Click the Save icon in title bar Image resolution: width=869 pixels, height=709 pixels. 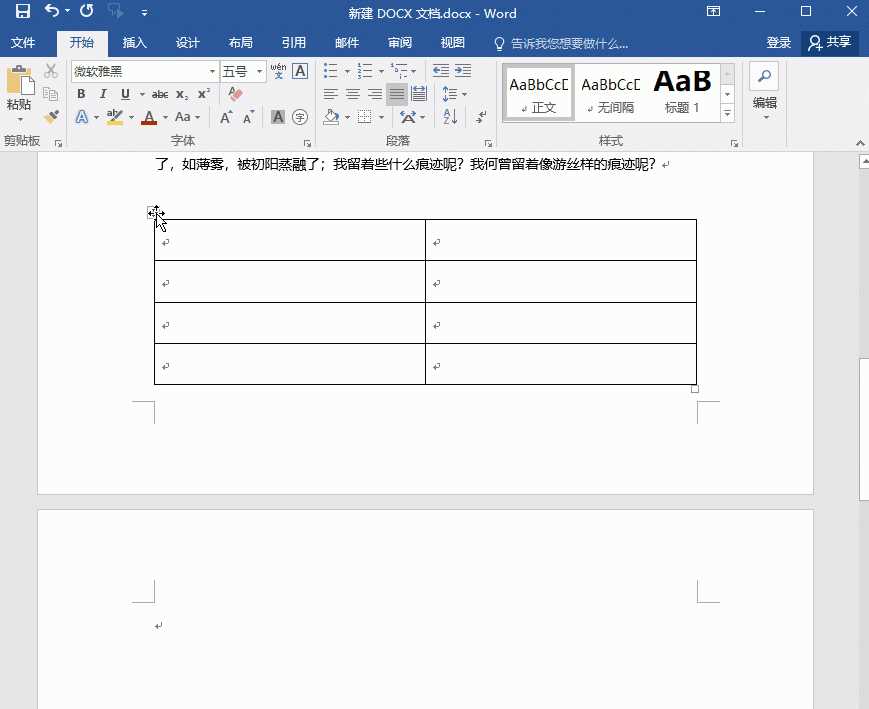click(x=22, y=13)
